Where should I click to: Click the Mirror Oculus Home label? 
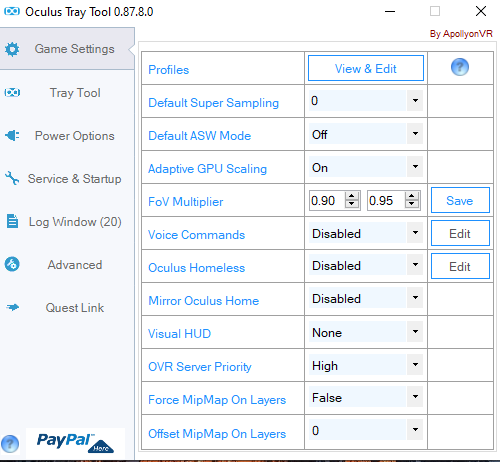[203, 301]
